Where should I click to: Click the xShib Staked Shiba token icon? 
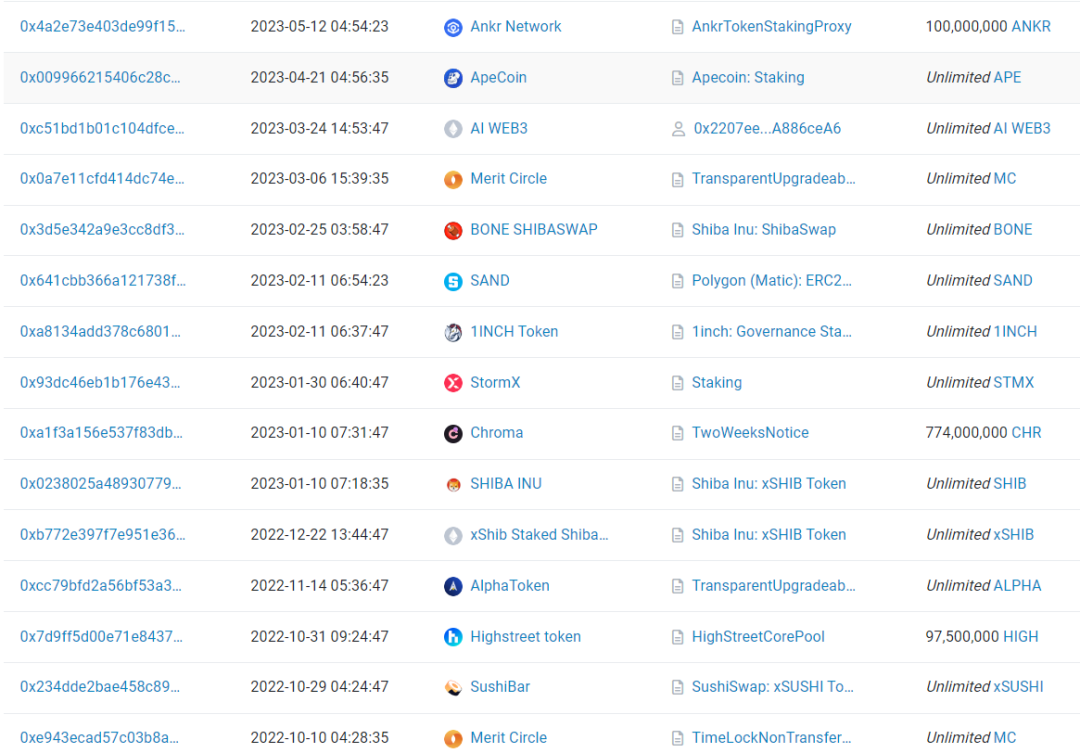tap(453, 536)
